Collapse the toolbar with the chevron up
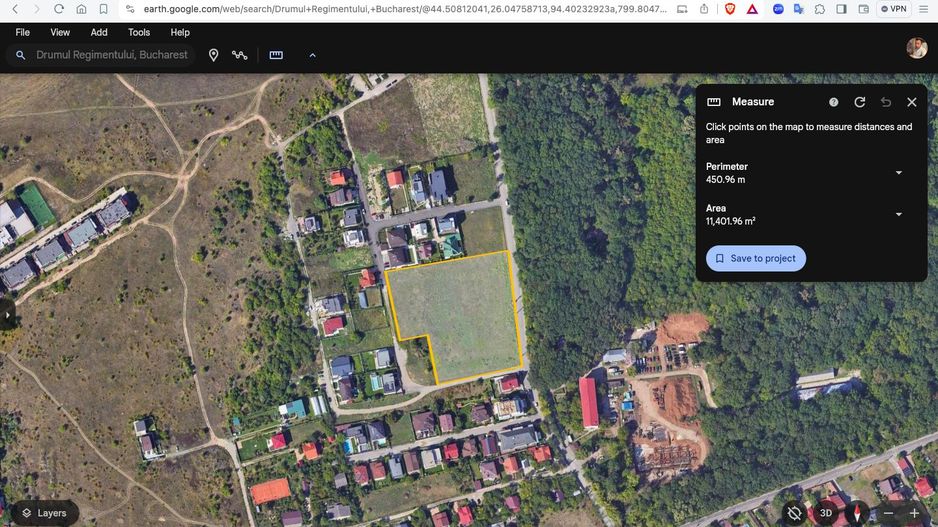 pos(312,55)
